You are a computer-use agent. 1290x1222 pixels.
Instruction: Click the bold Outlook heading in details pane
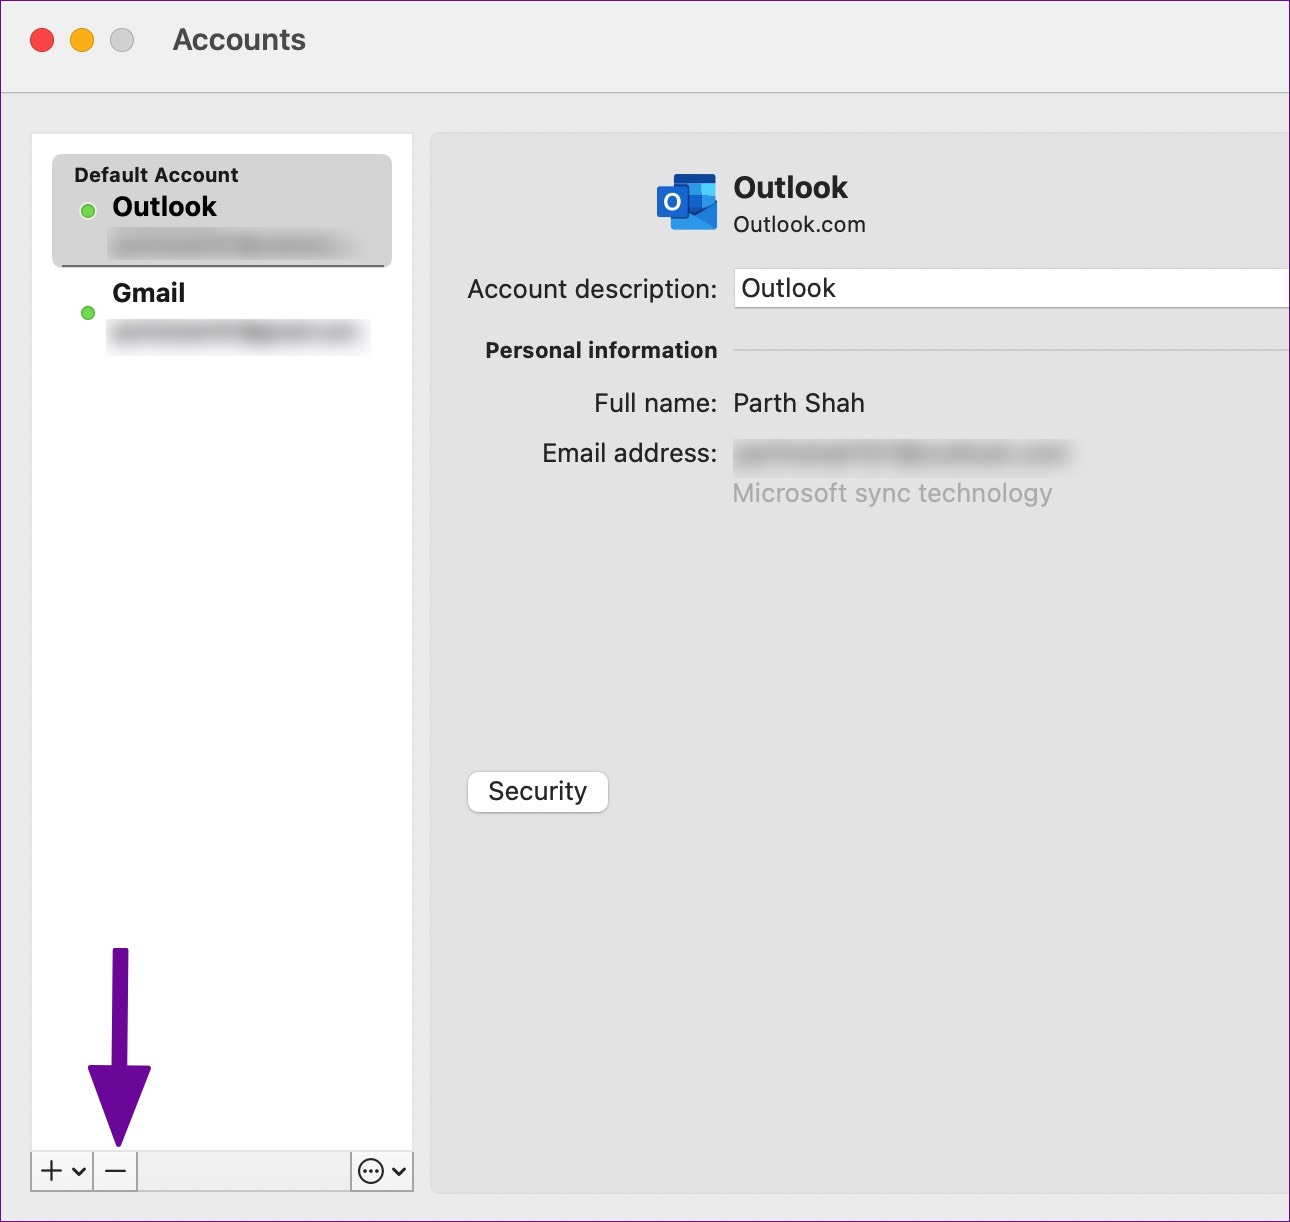[x=790, y=187]
